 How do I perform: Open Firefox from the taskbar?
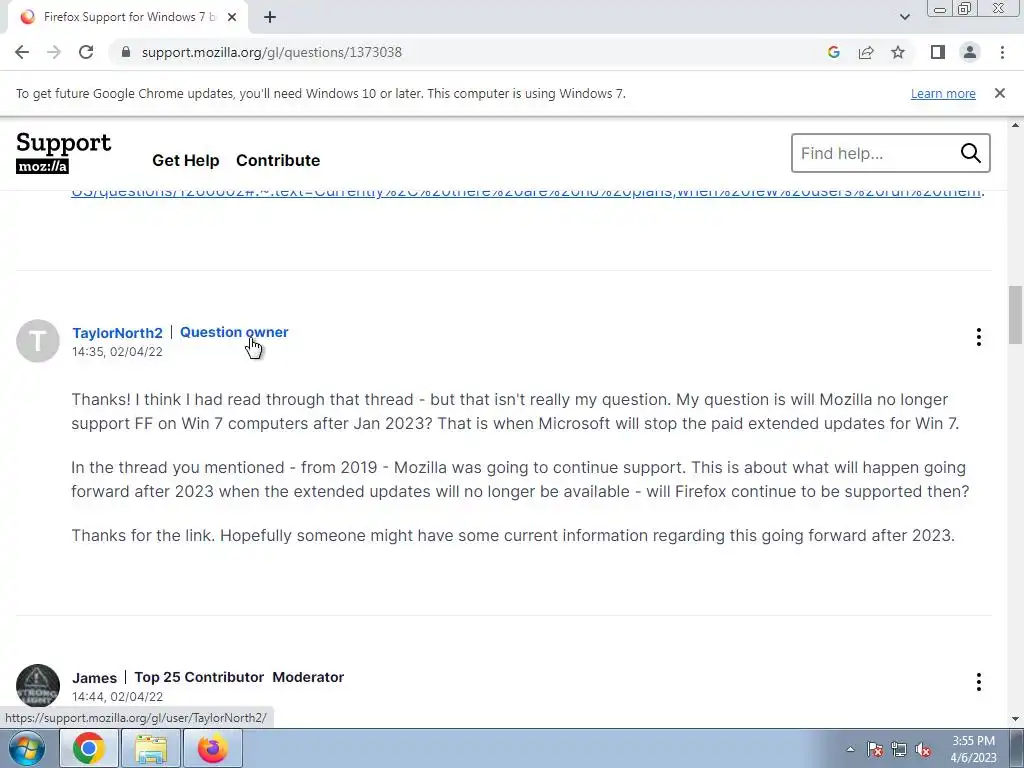[x=213, y=748]
